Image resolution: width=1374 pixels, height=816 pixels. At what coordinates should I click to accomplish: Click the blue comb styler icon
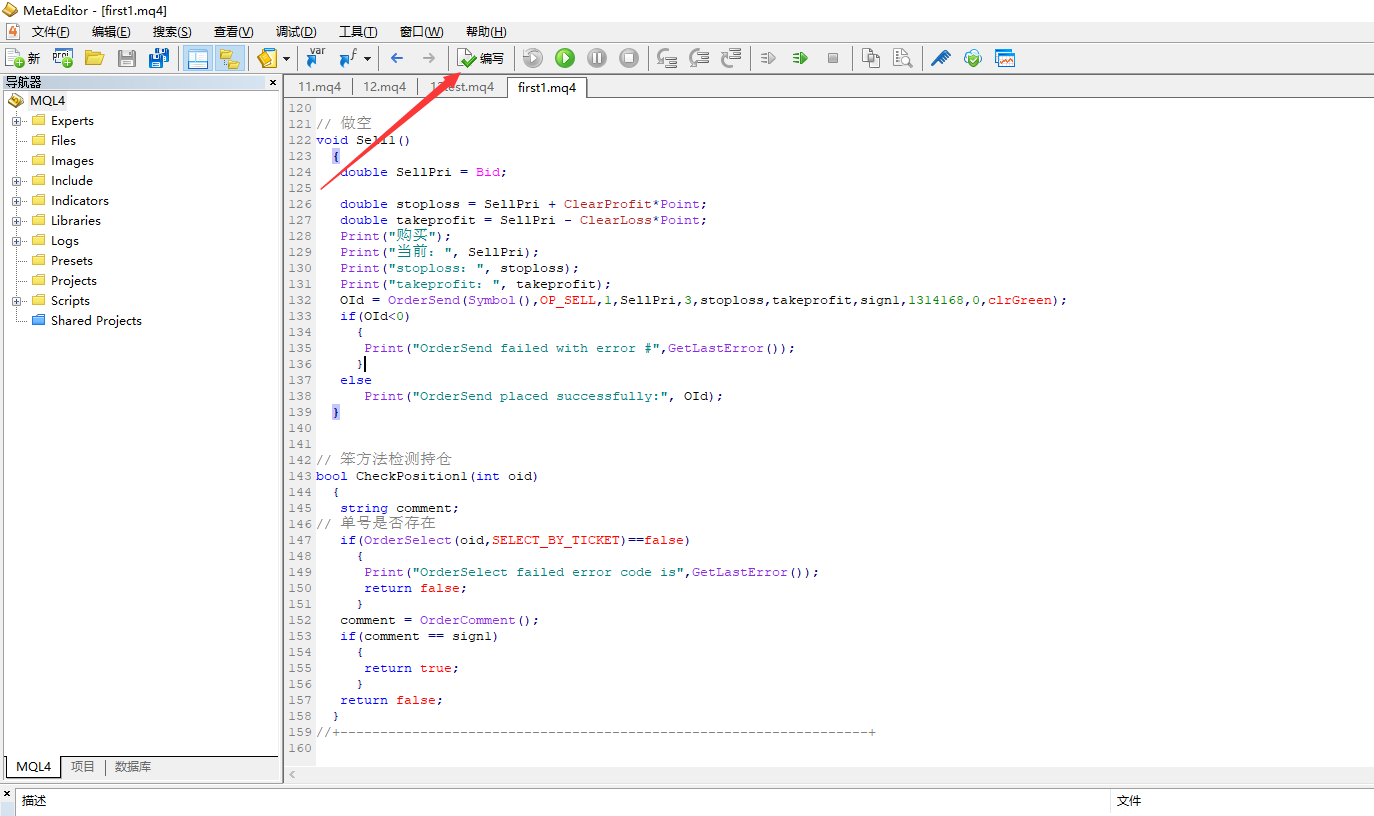tap(941, 58)
